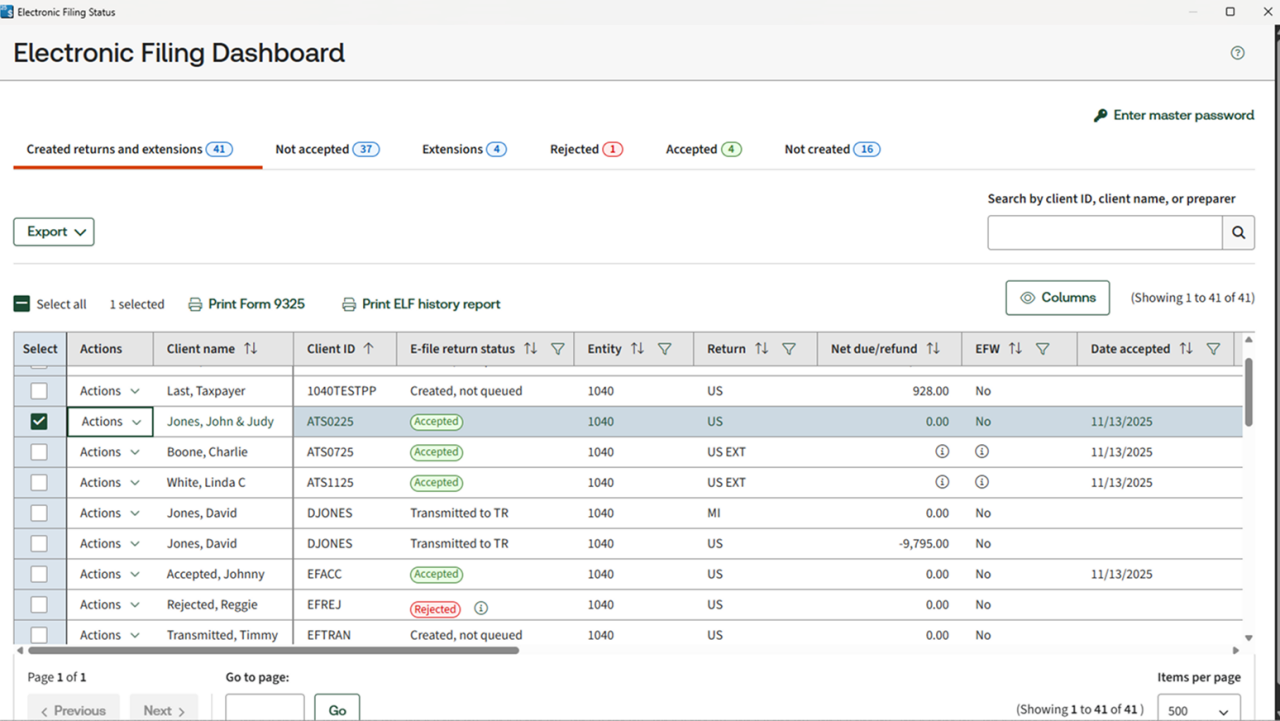The image size is (1280, 721).
Task: Open filter icon on Entity column
Action: 664,349
